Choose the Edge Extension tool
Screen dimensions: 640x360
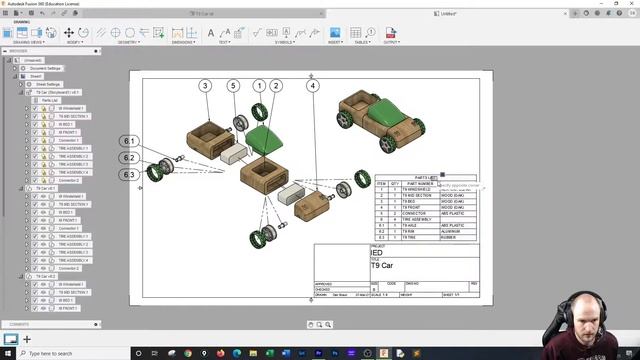click(x=144, y=33)
